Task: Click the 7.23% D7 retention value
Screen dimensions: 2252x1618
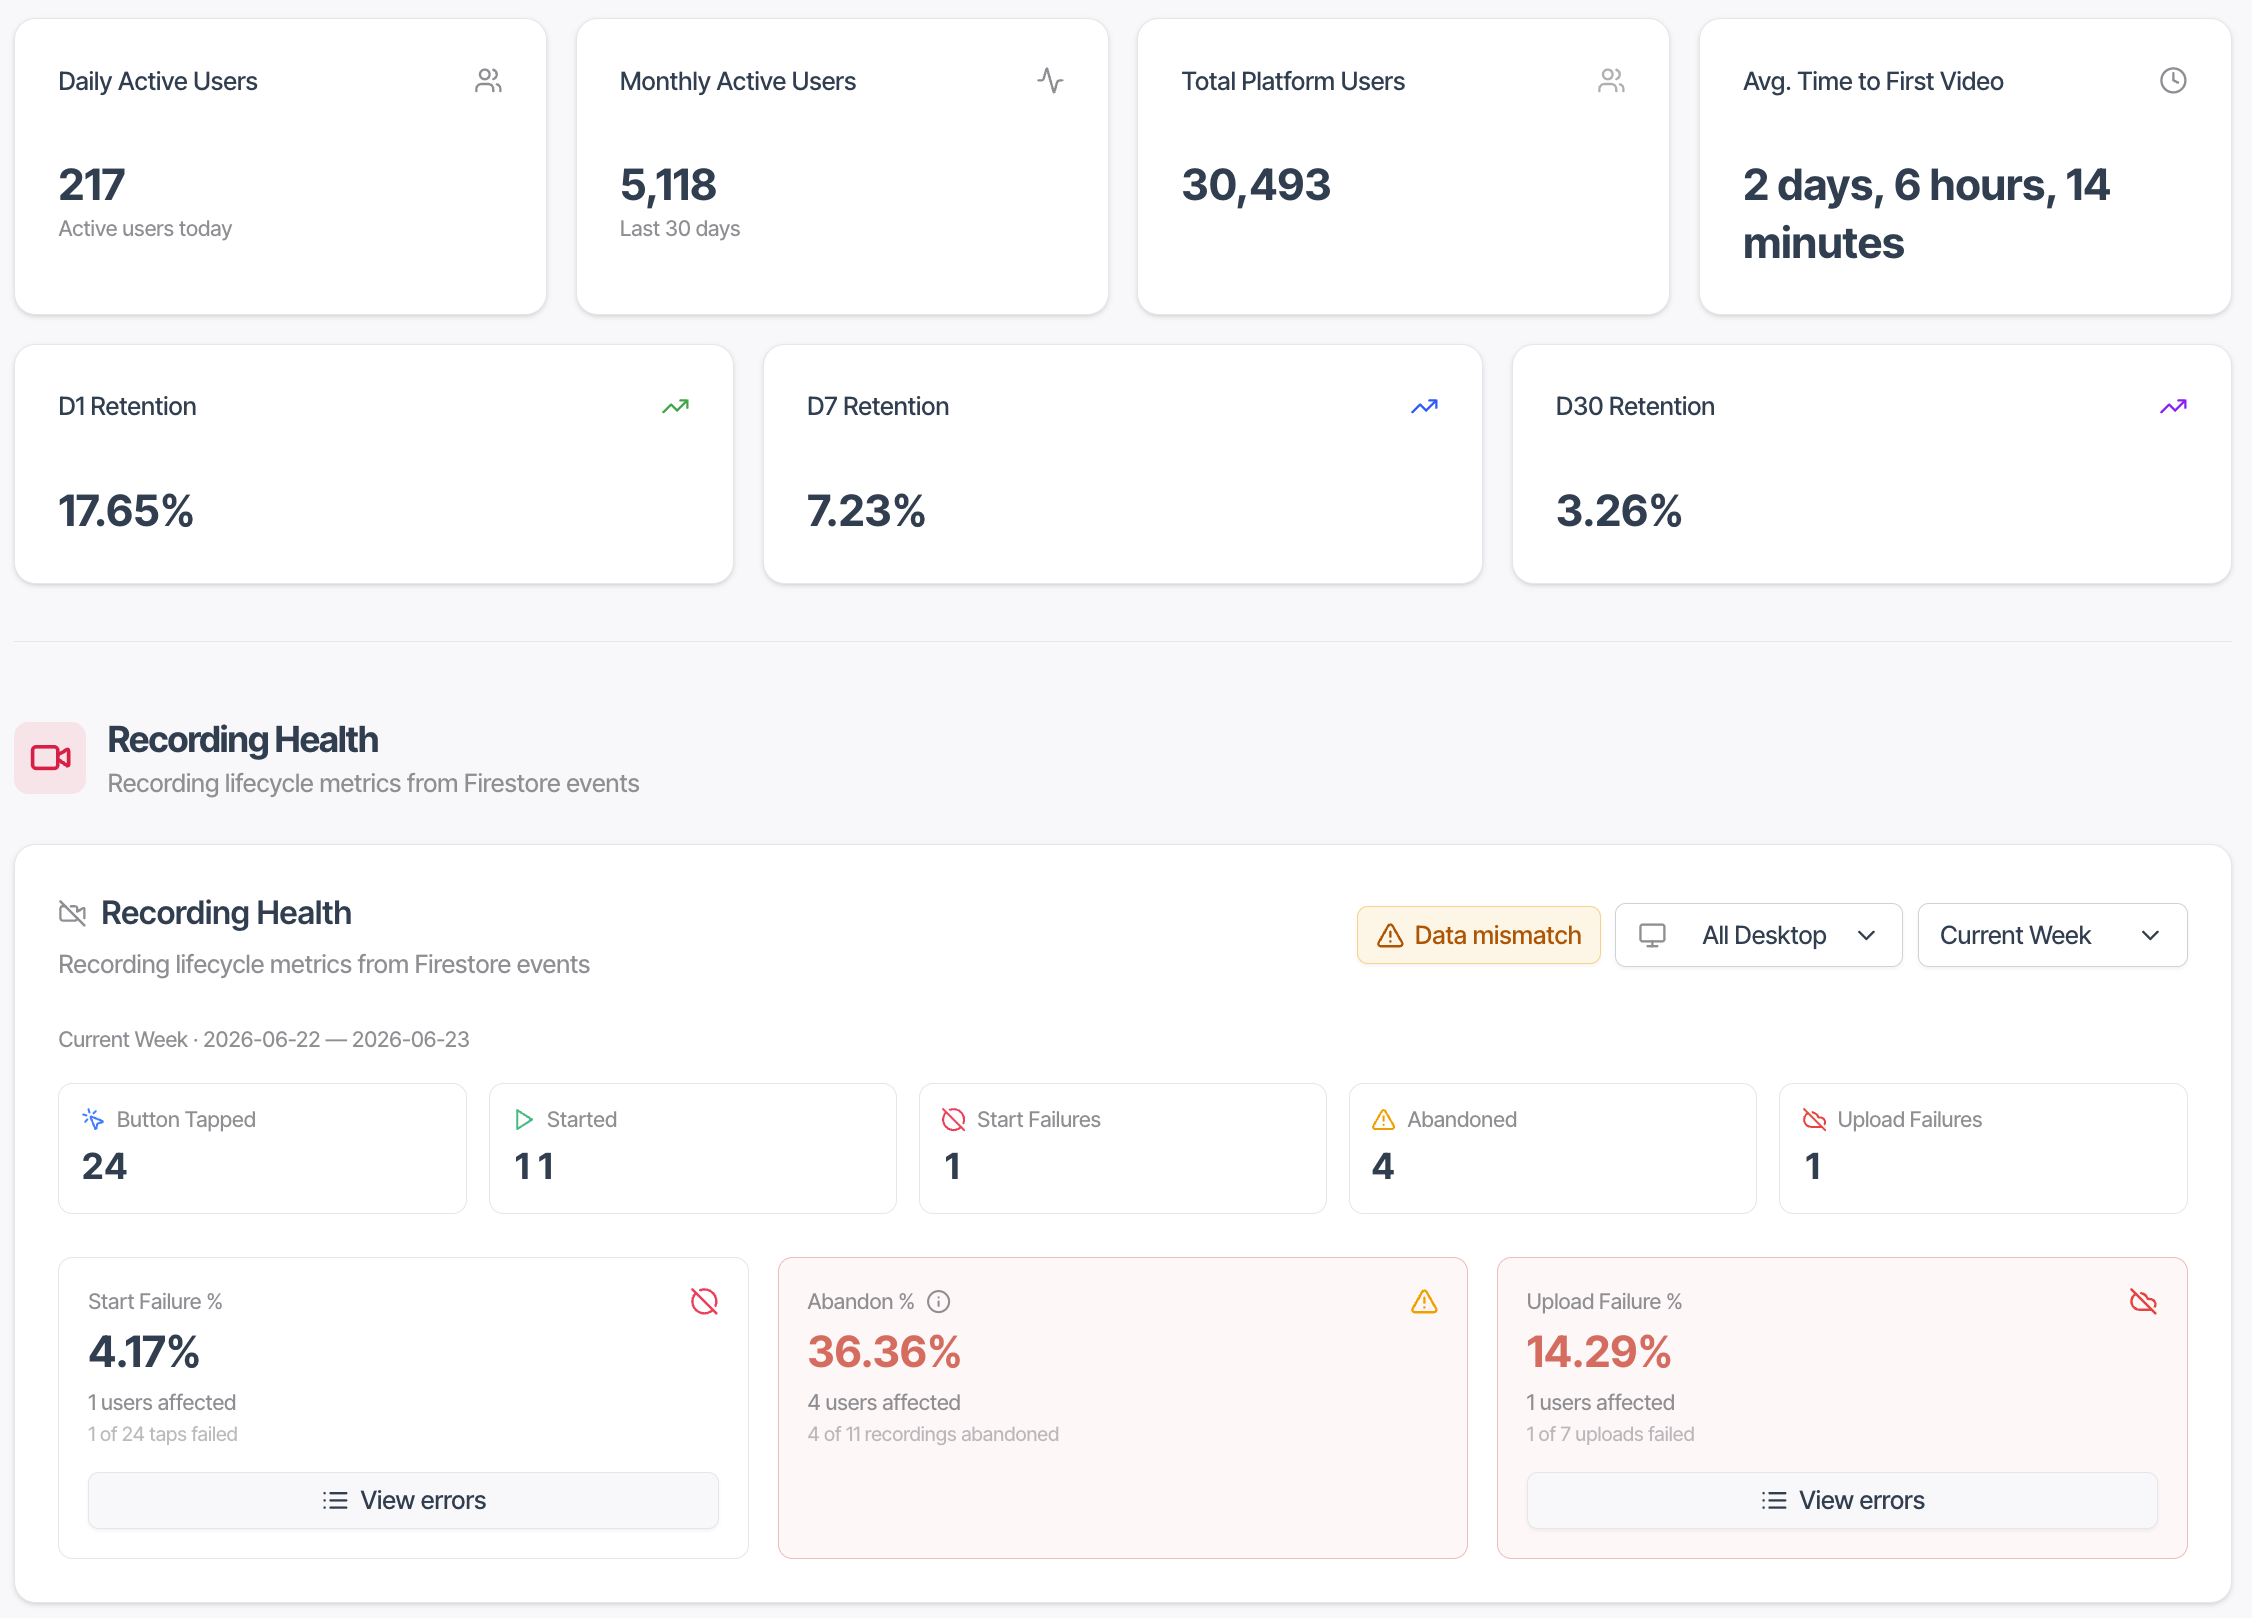Action: (x=866, y=511)
